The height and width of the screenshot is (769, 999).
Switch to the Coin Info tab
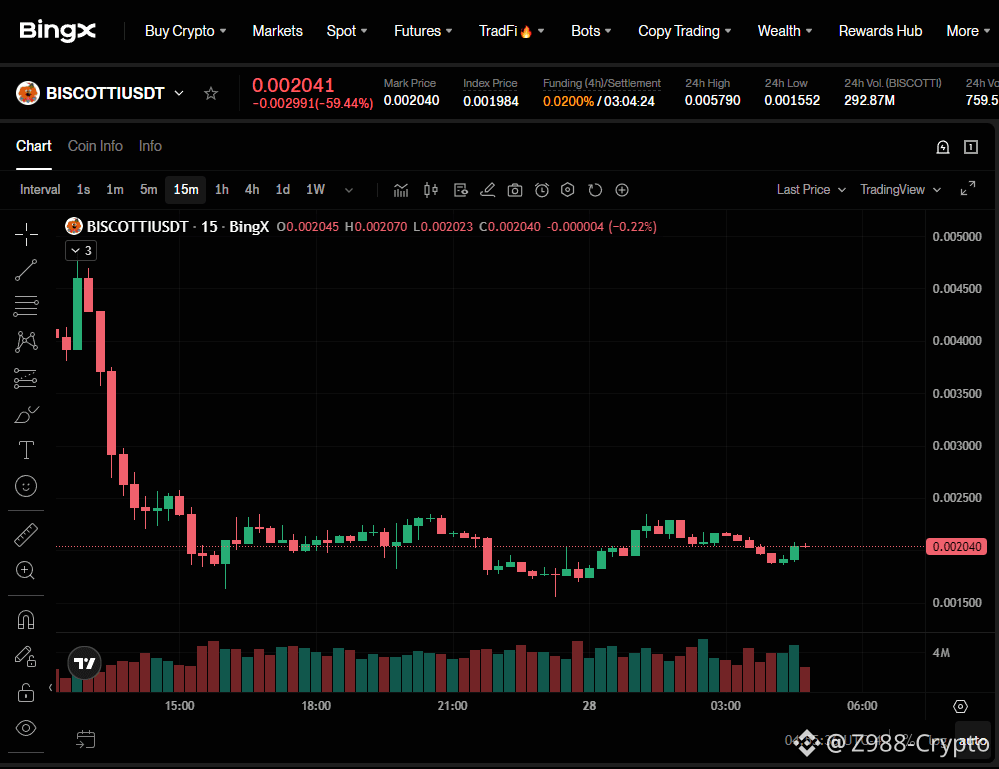[95, 146]
